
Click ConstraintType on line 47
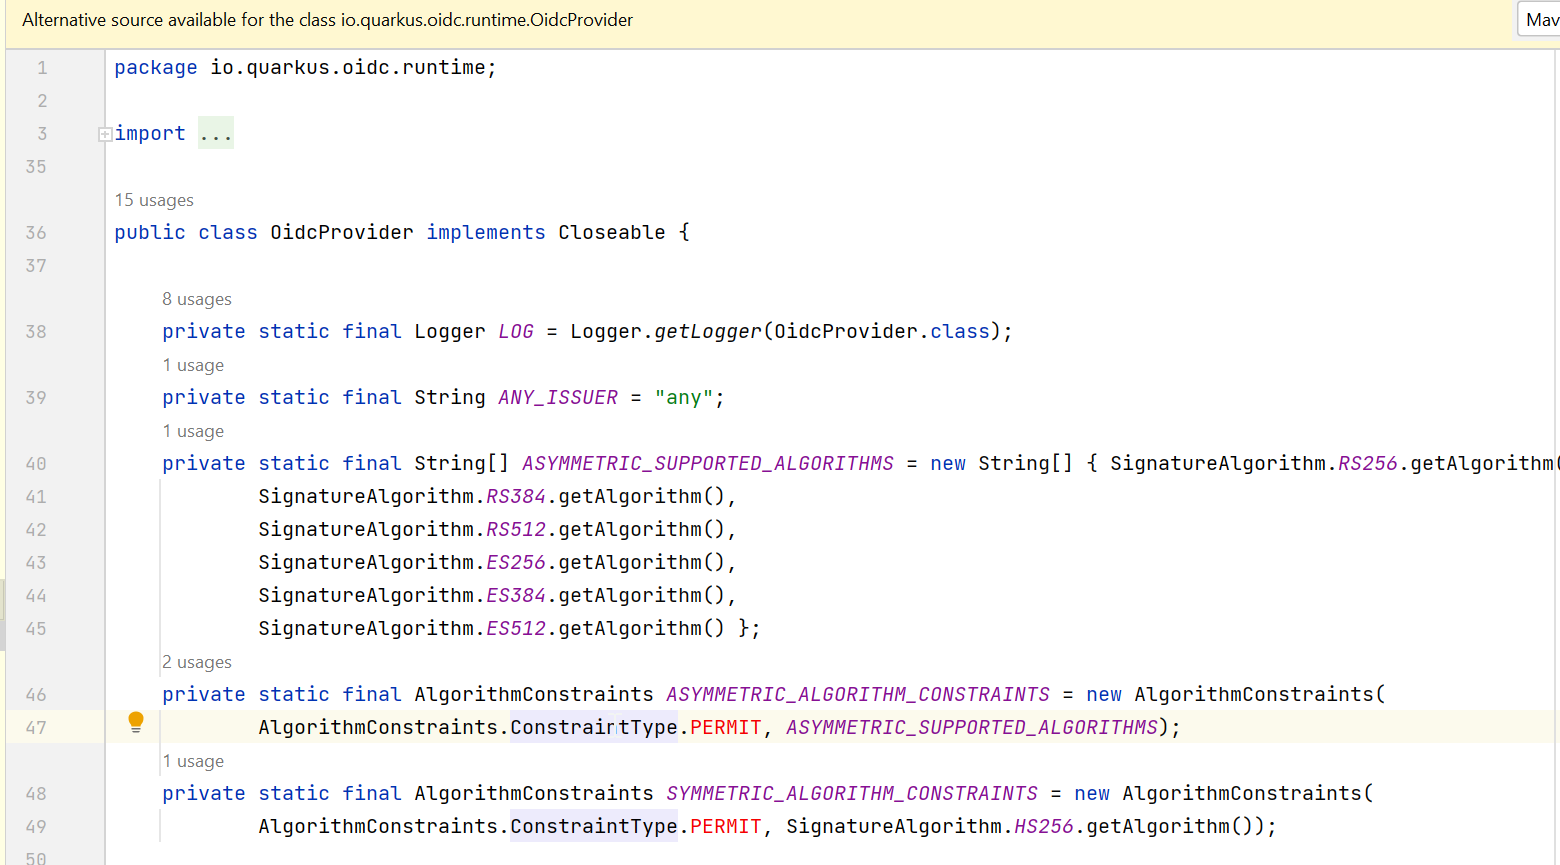(x=594, y=727)
